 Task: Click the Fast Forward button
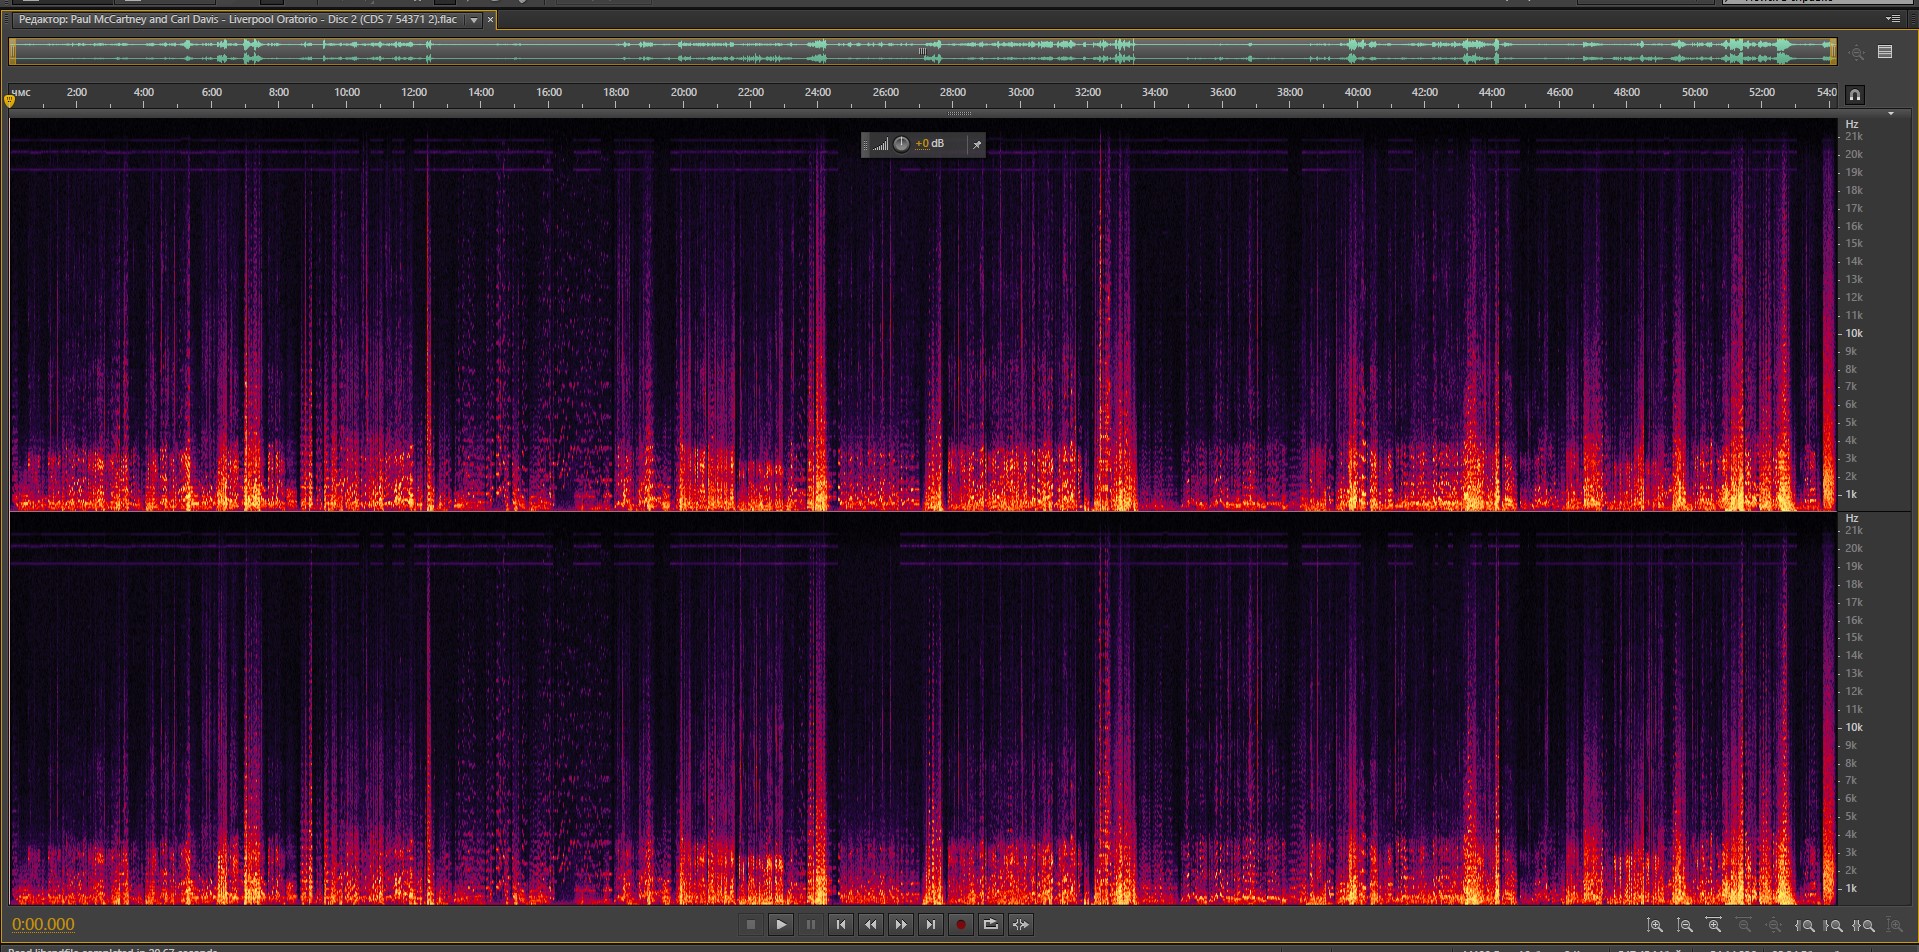point(901,925)
